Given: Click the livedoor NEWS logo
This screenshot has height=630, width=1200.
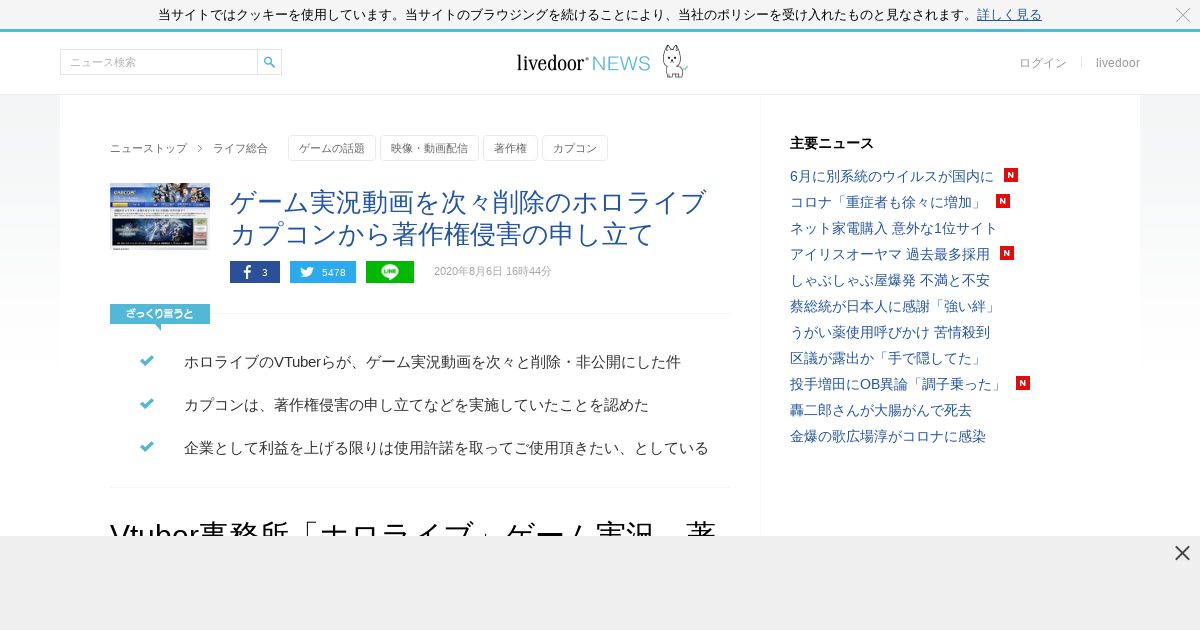Looking at the screenshot, I should pyautogui.click(x=583, y=63).
